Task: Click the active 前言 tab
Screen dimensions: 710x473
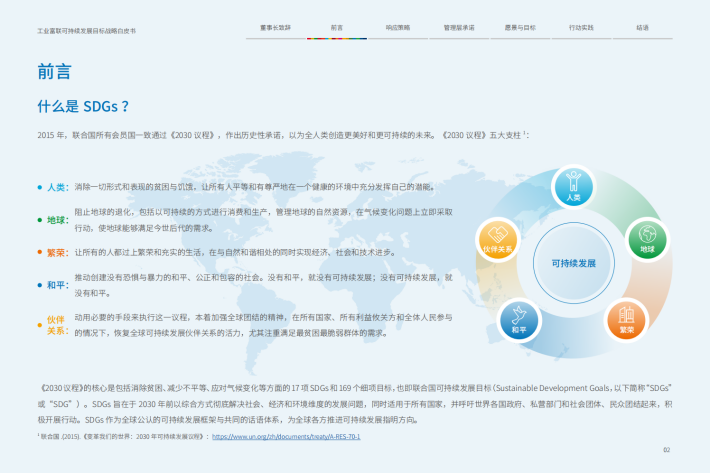Action: point(336,28)
